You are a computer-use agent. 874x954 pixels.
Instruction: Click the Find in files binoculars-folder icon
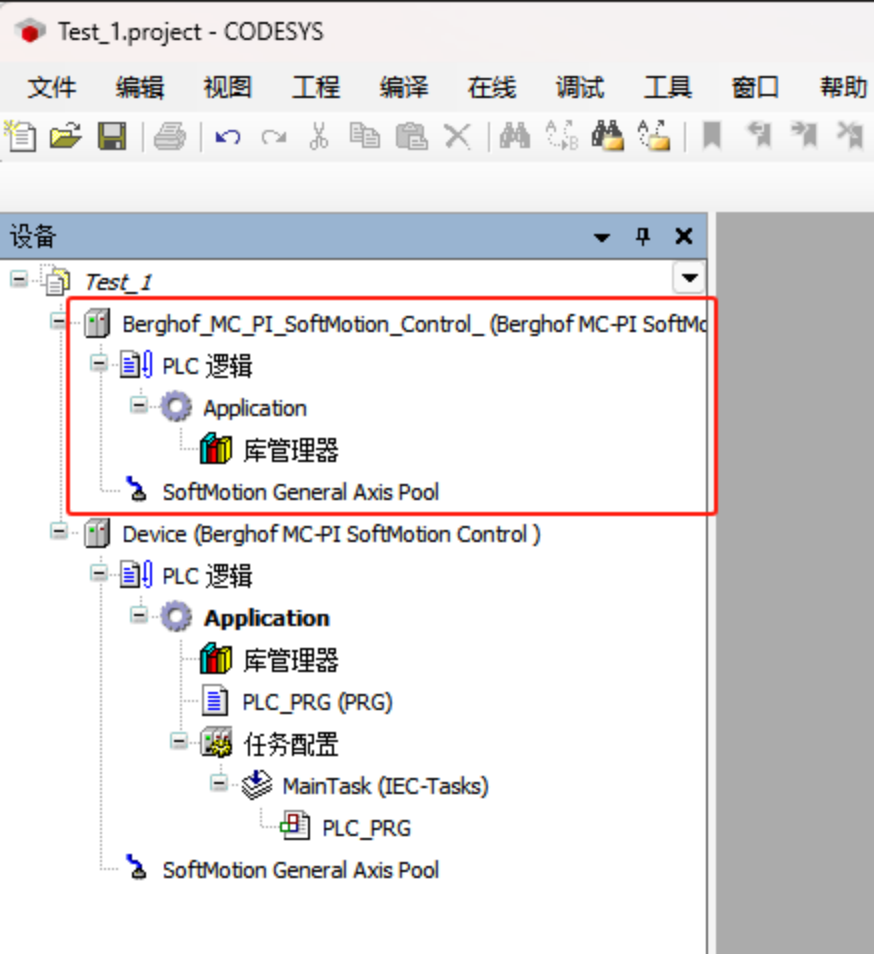(608, 135)
